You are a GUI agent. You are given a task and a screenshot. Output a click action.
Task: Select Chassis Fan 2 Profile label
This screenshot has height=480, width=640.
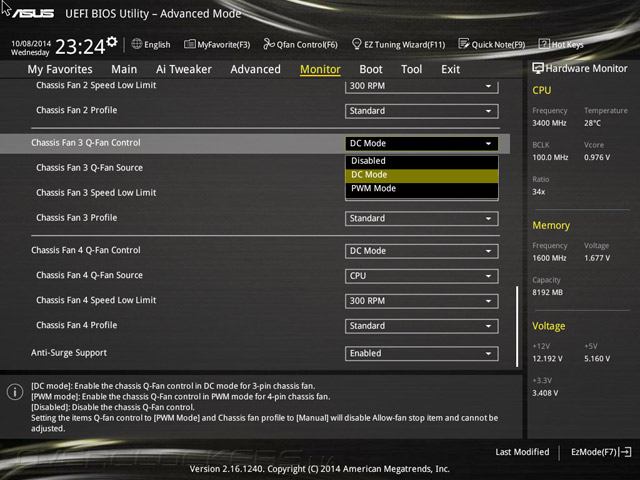76,110
